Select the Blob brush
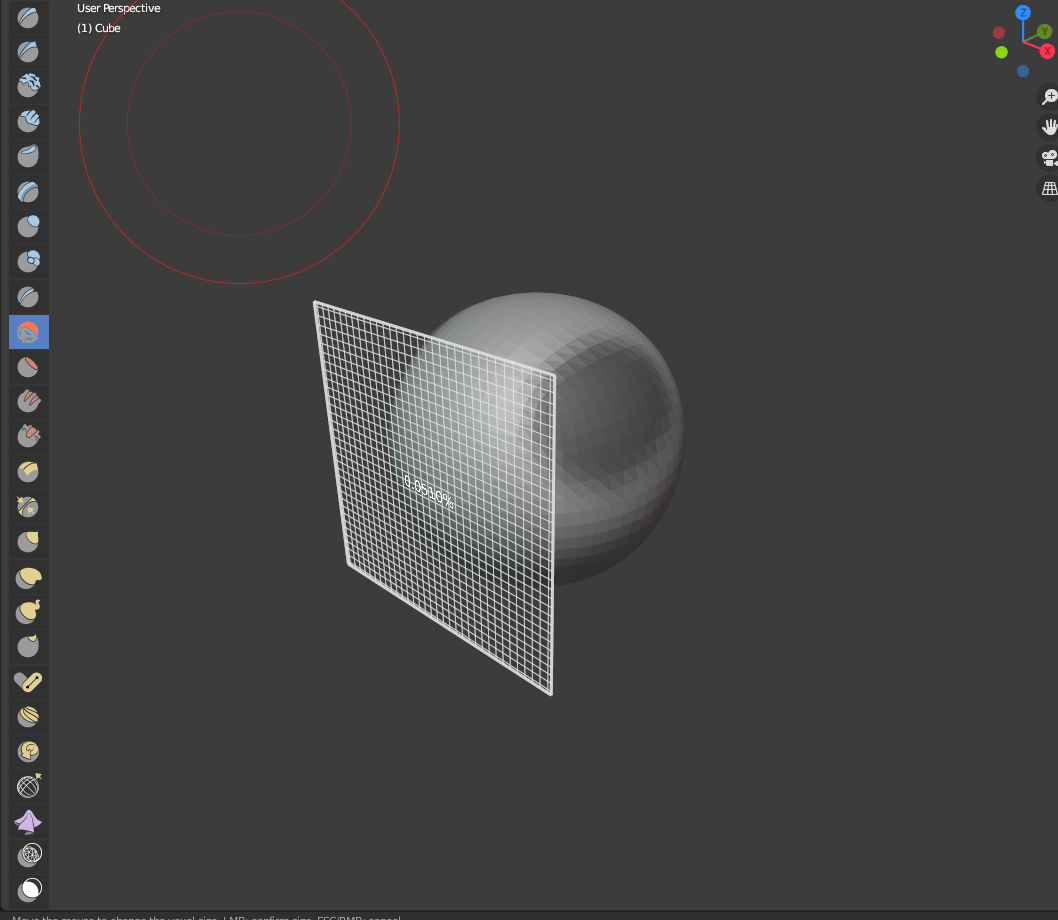Image resolution: width=1058 pixels, height=920 pixels. [28, 262]
